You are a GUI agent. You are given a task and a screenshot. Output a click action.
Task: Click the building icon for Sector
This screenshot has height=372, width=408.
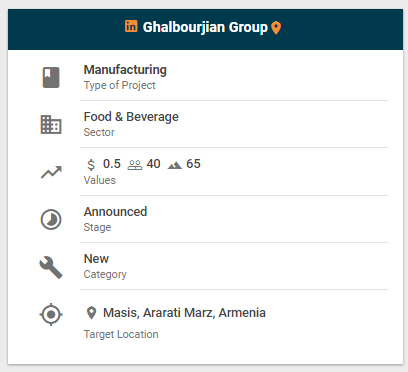click(51, 125)
